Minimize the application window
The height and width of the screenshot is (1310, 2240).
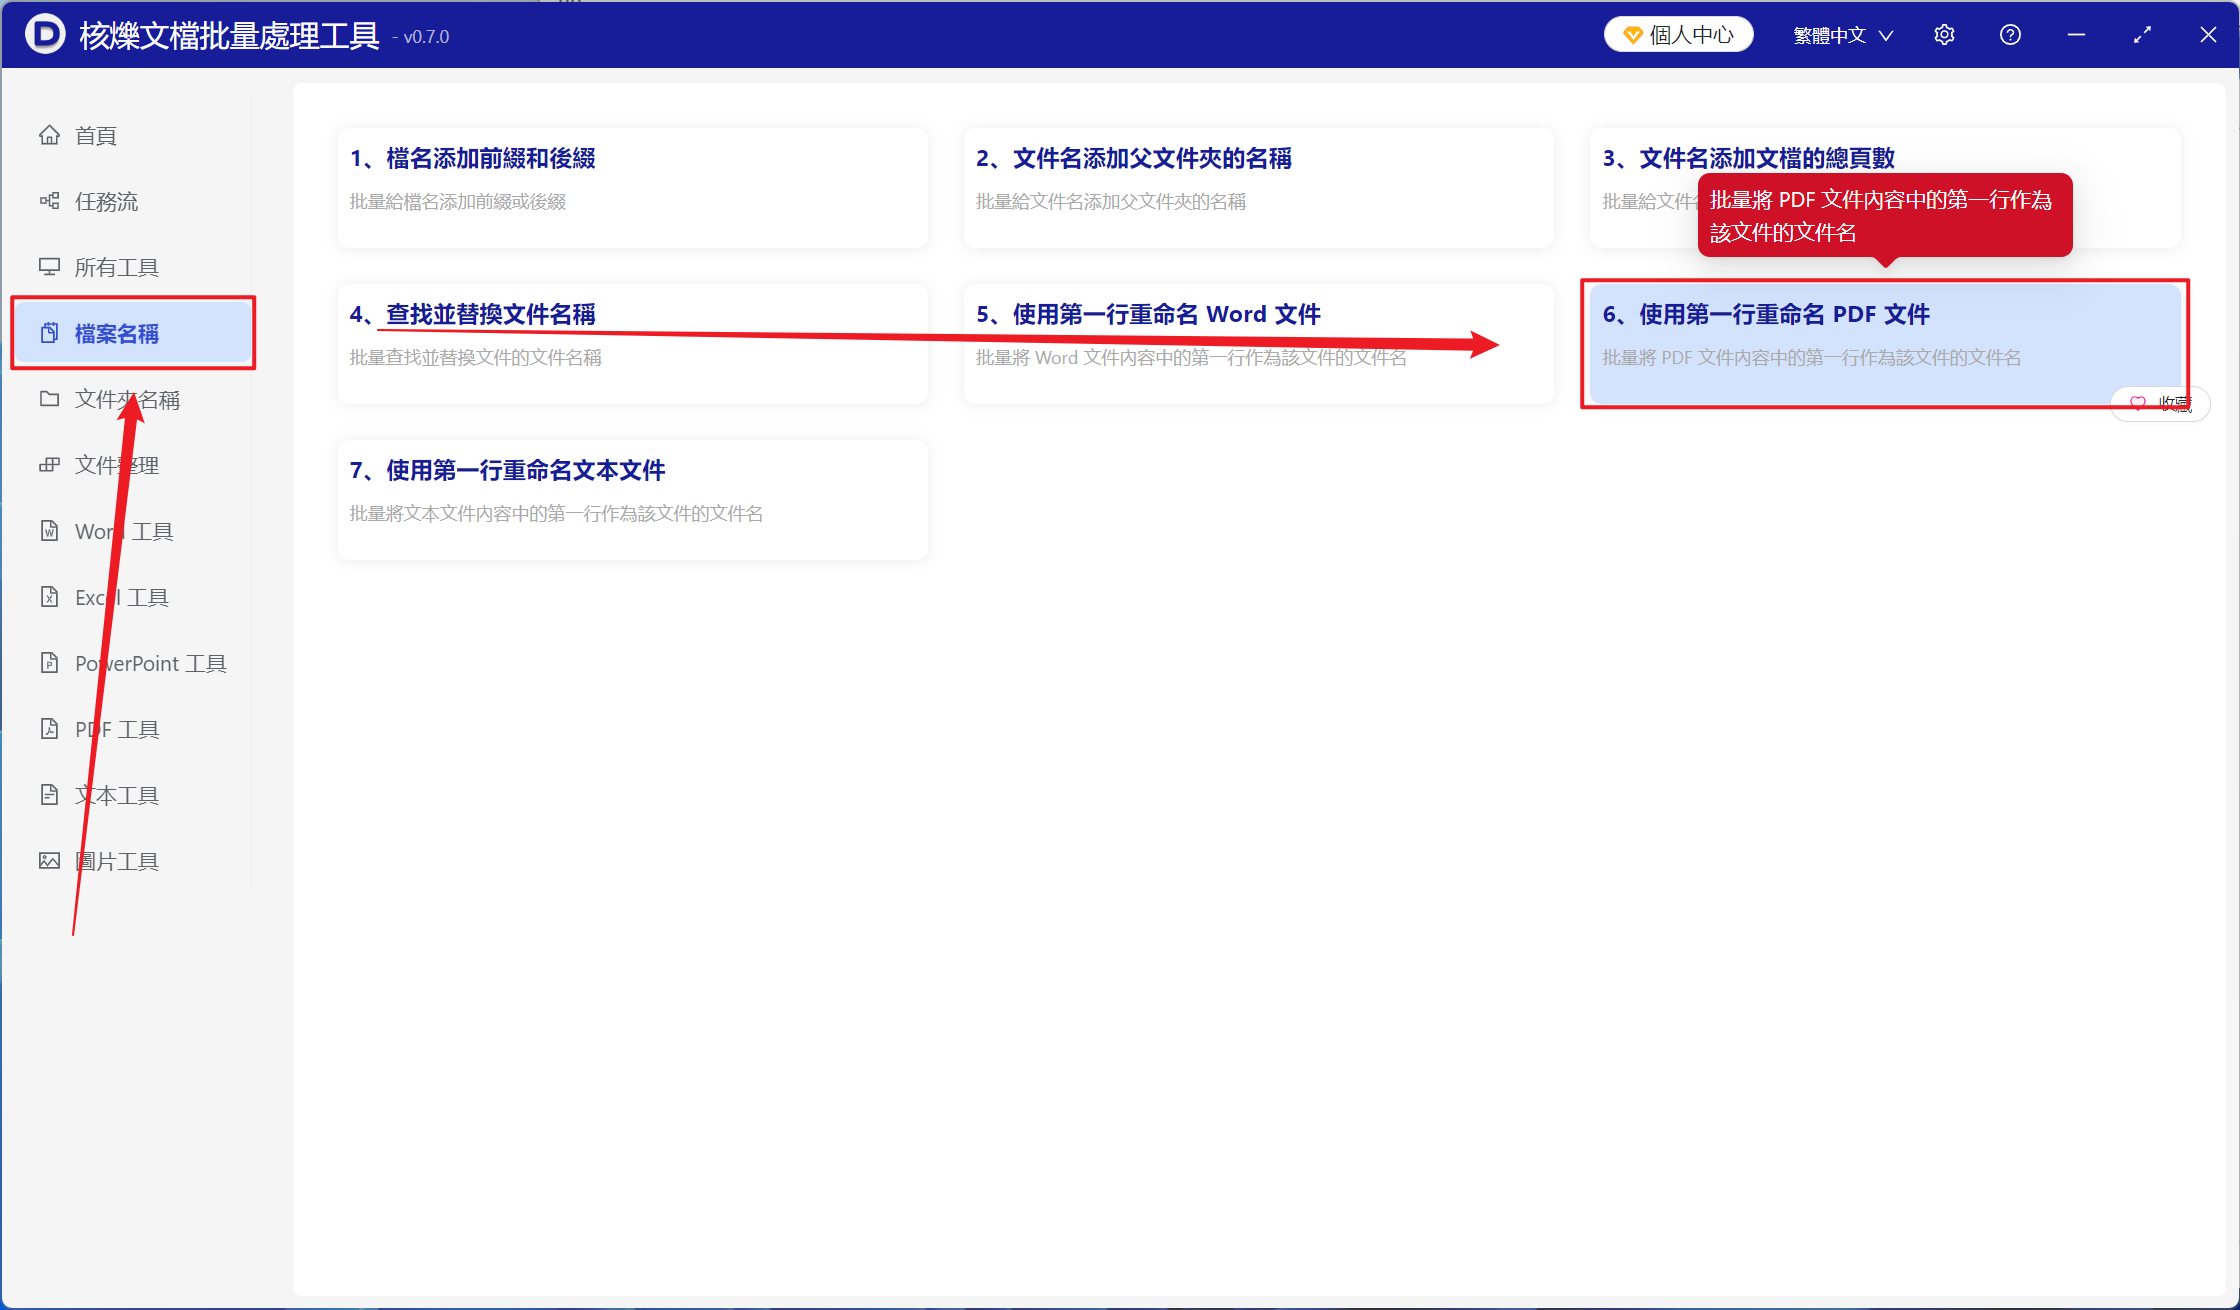click(x=2076, y=35)
